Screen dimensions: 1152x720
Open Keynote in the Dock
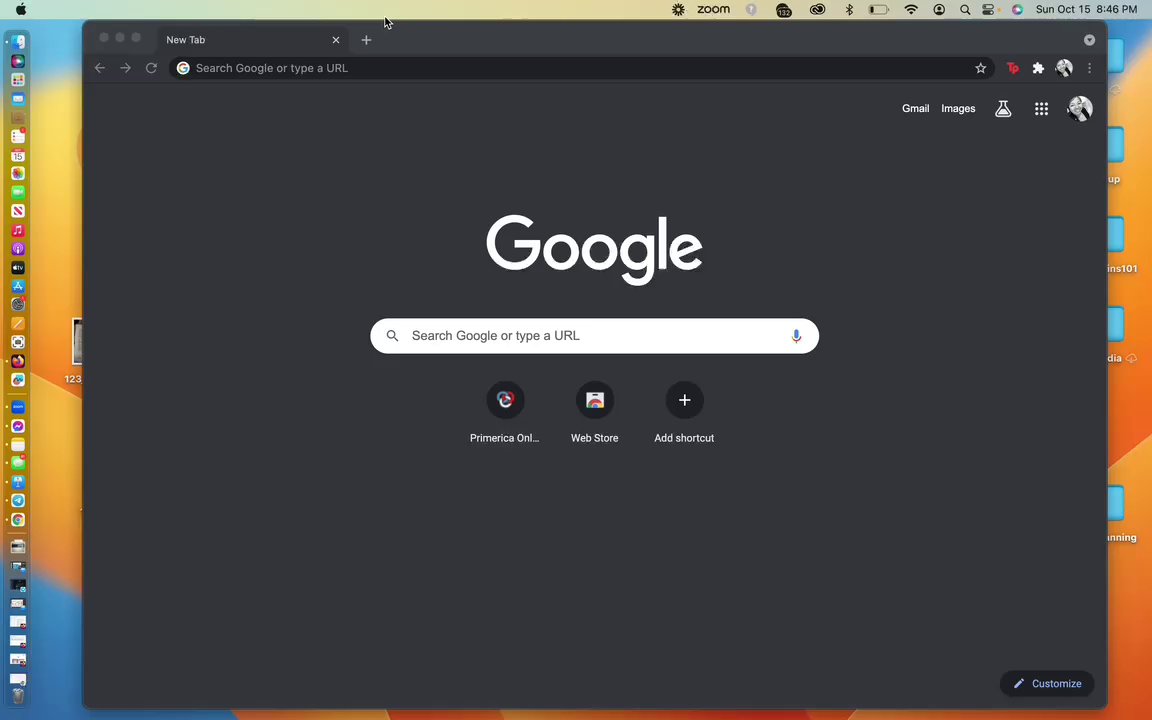click(18, 482)
